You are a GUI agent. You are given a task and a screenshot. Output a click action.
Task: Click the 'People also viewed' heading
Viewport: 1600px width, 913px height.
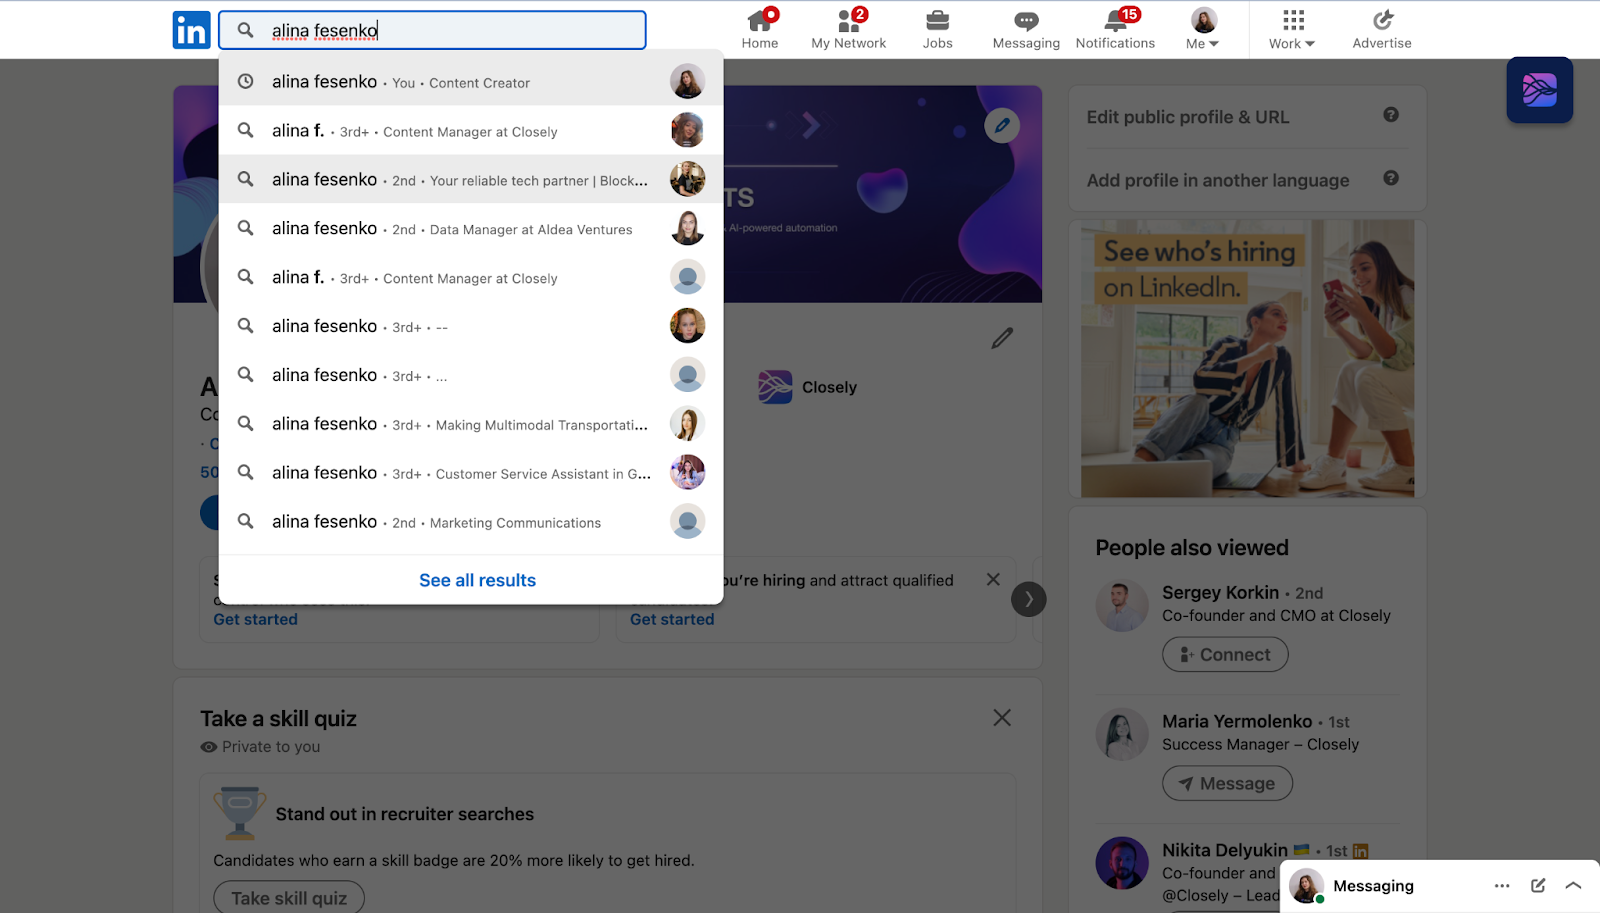(x=1192, y=548)
